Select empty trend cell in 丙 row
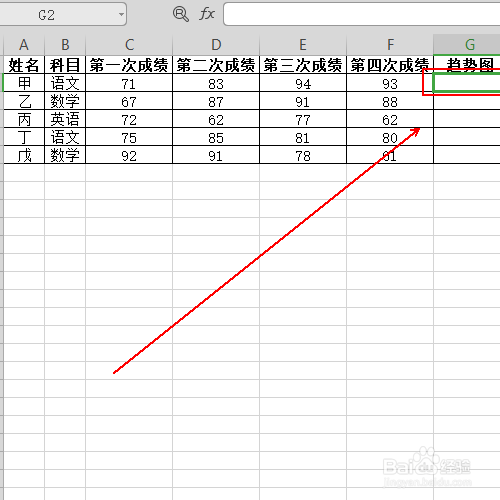 [467, 119]
